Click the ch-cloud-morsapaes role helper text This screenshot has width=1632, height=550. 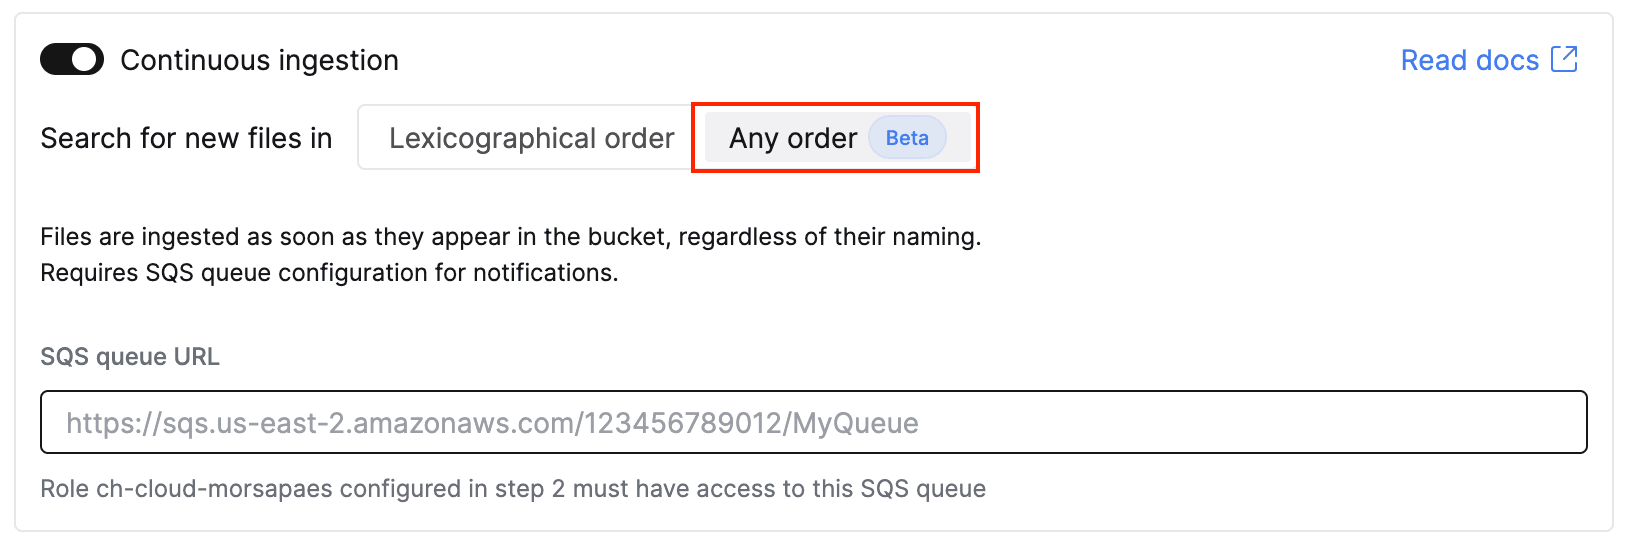point(512,489)
